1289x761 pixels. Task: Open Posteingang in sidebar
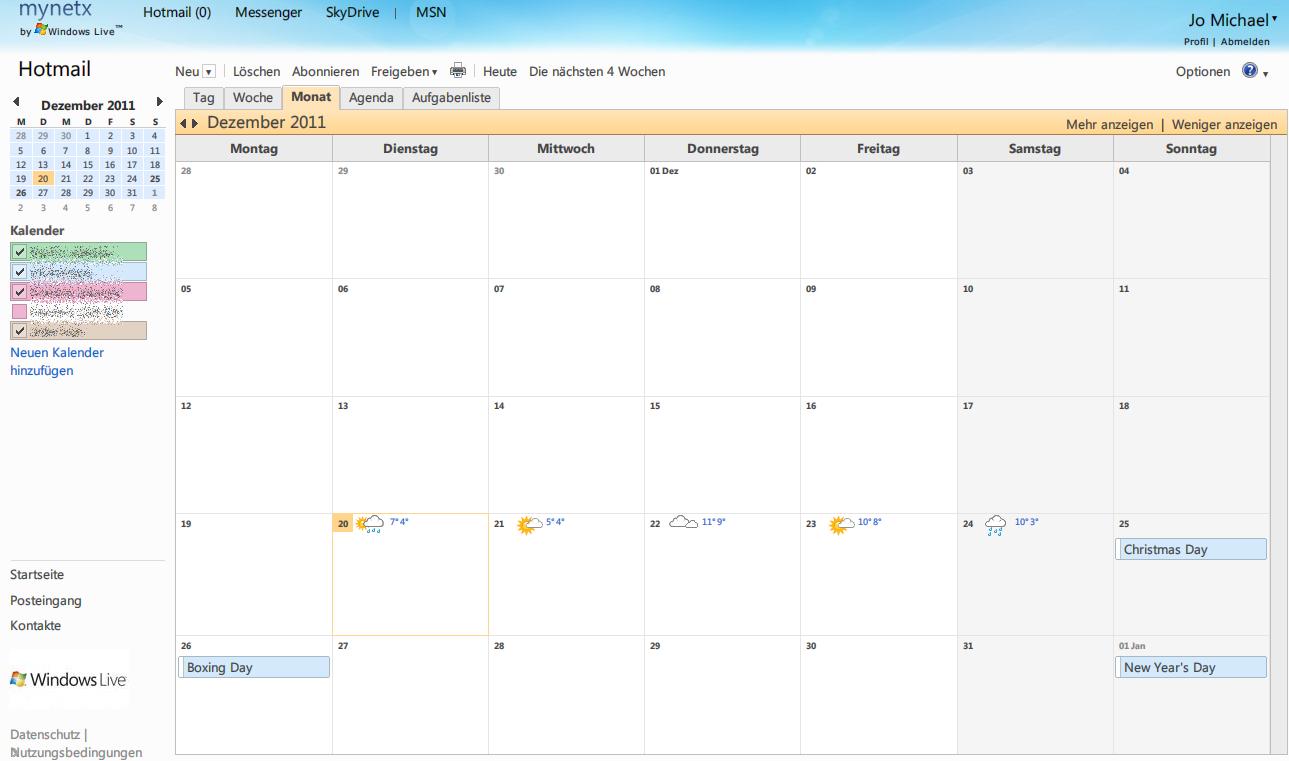[46, 601]
